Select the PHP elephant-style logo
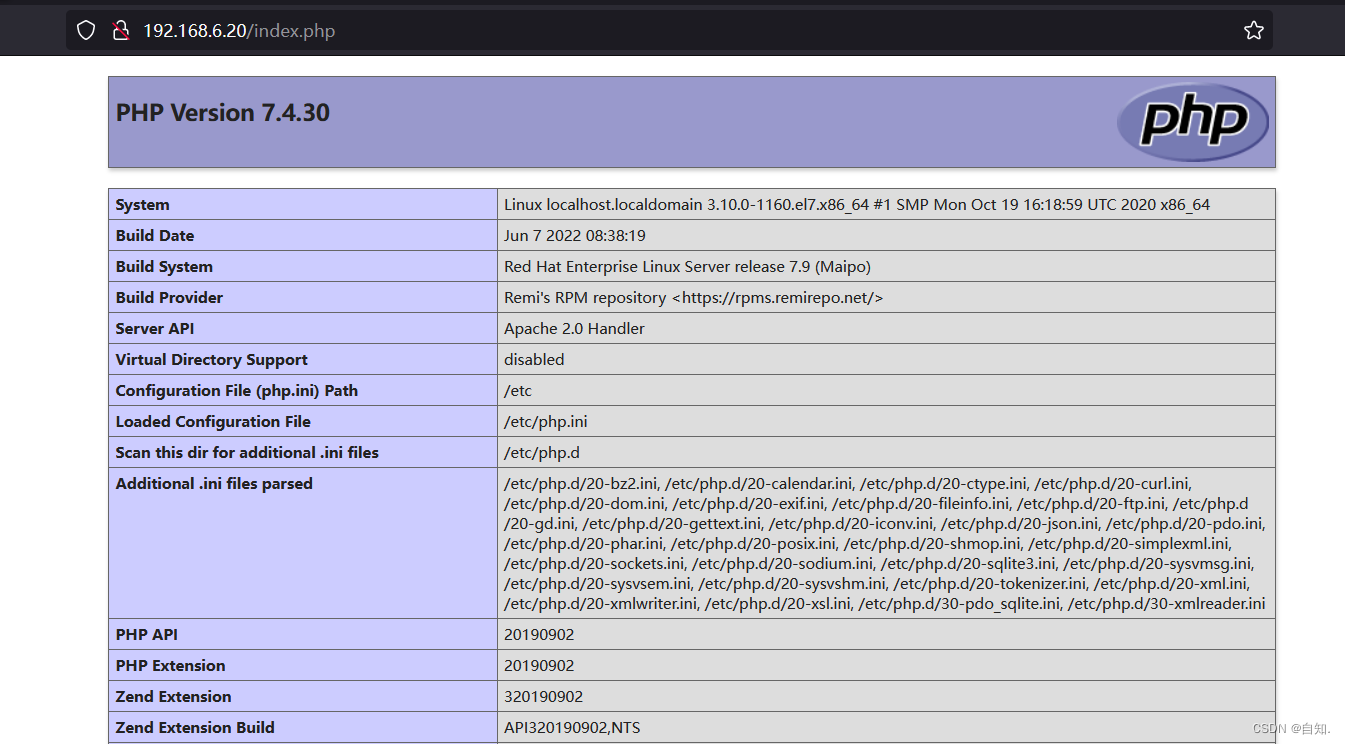Image resolution: width=1345 pixels, height=744 pixels. [1192, 121]
